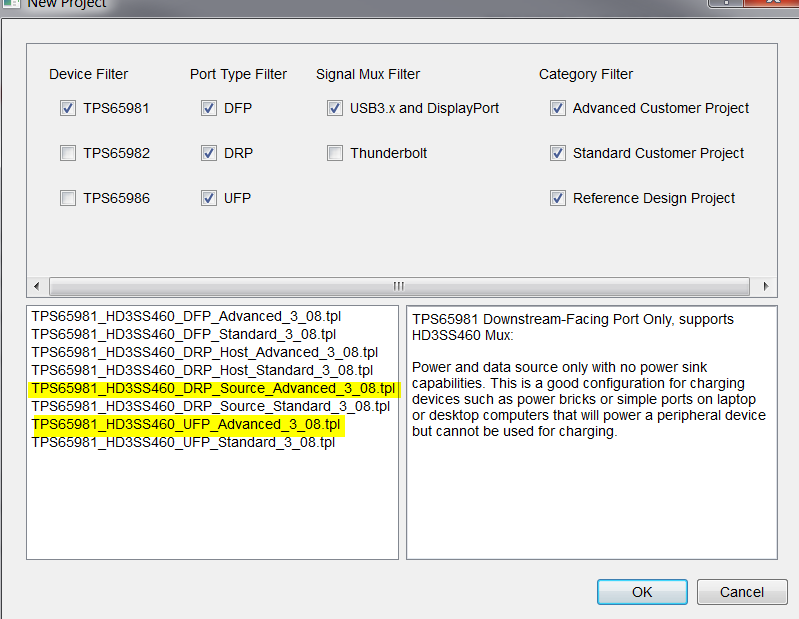Click the filter panel's right scroll arrow

pyautogui.click(x=768, y=285)
